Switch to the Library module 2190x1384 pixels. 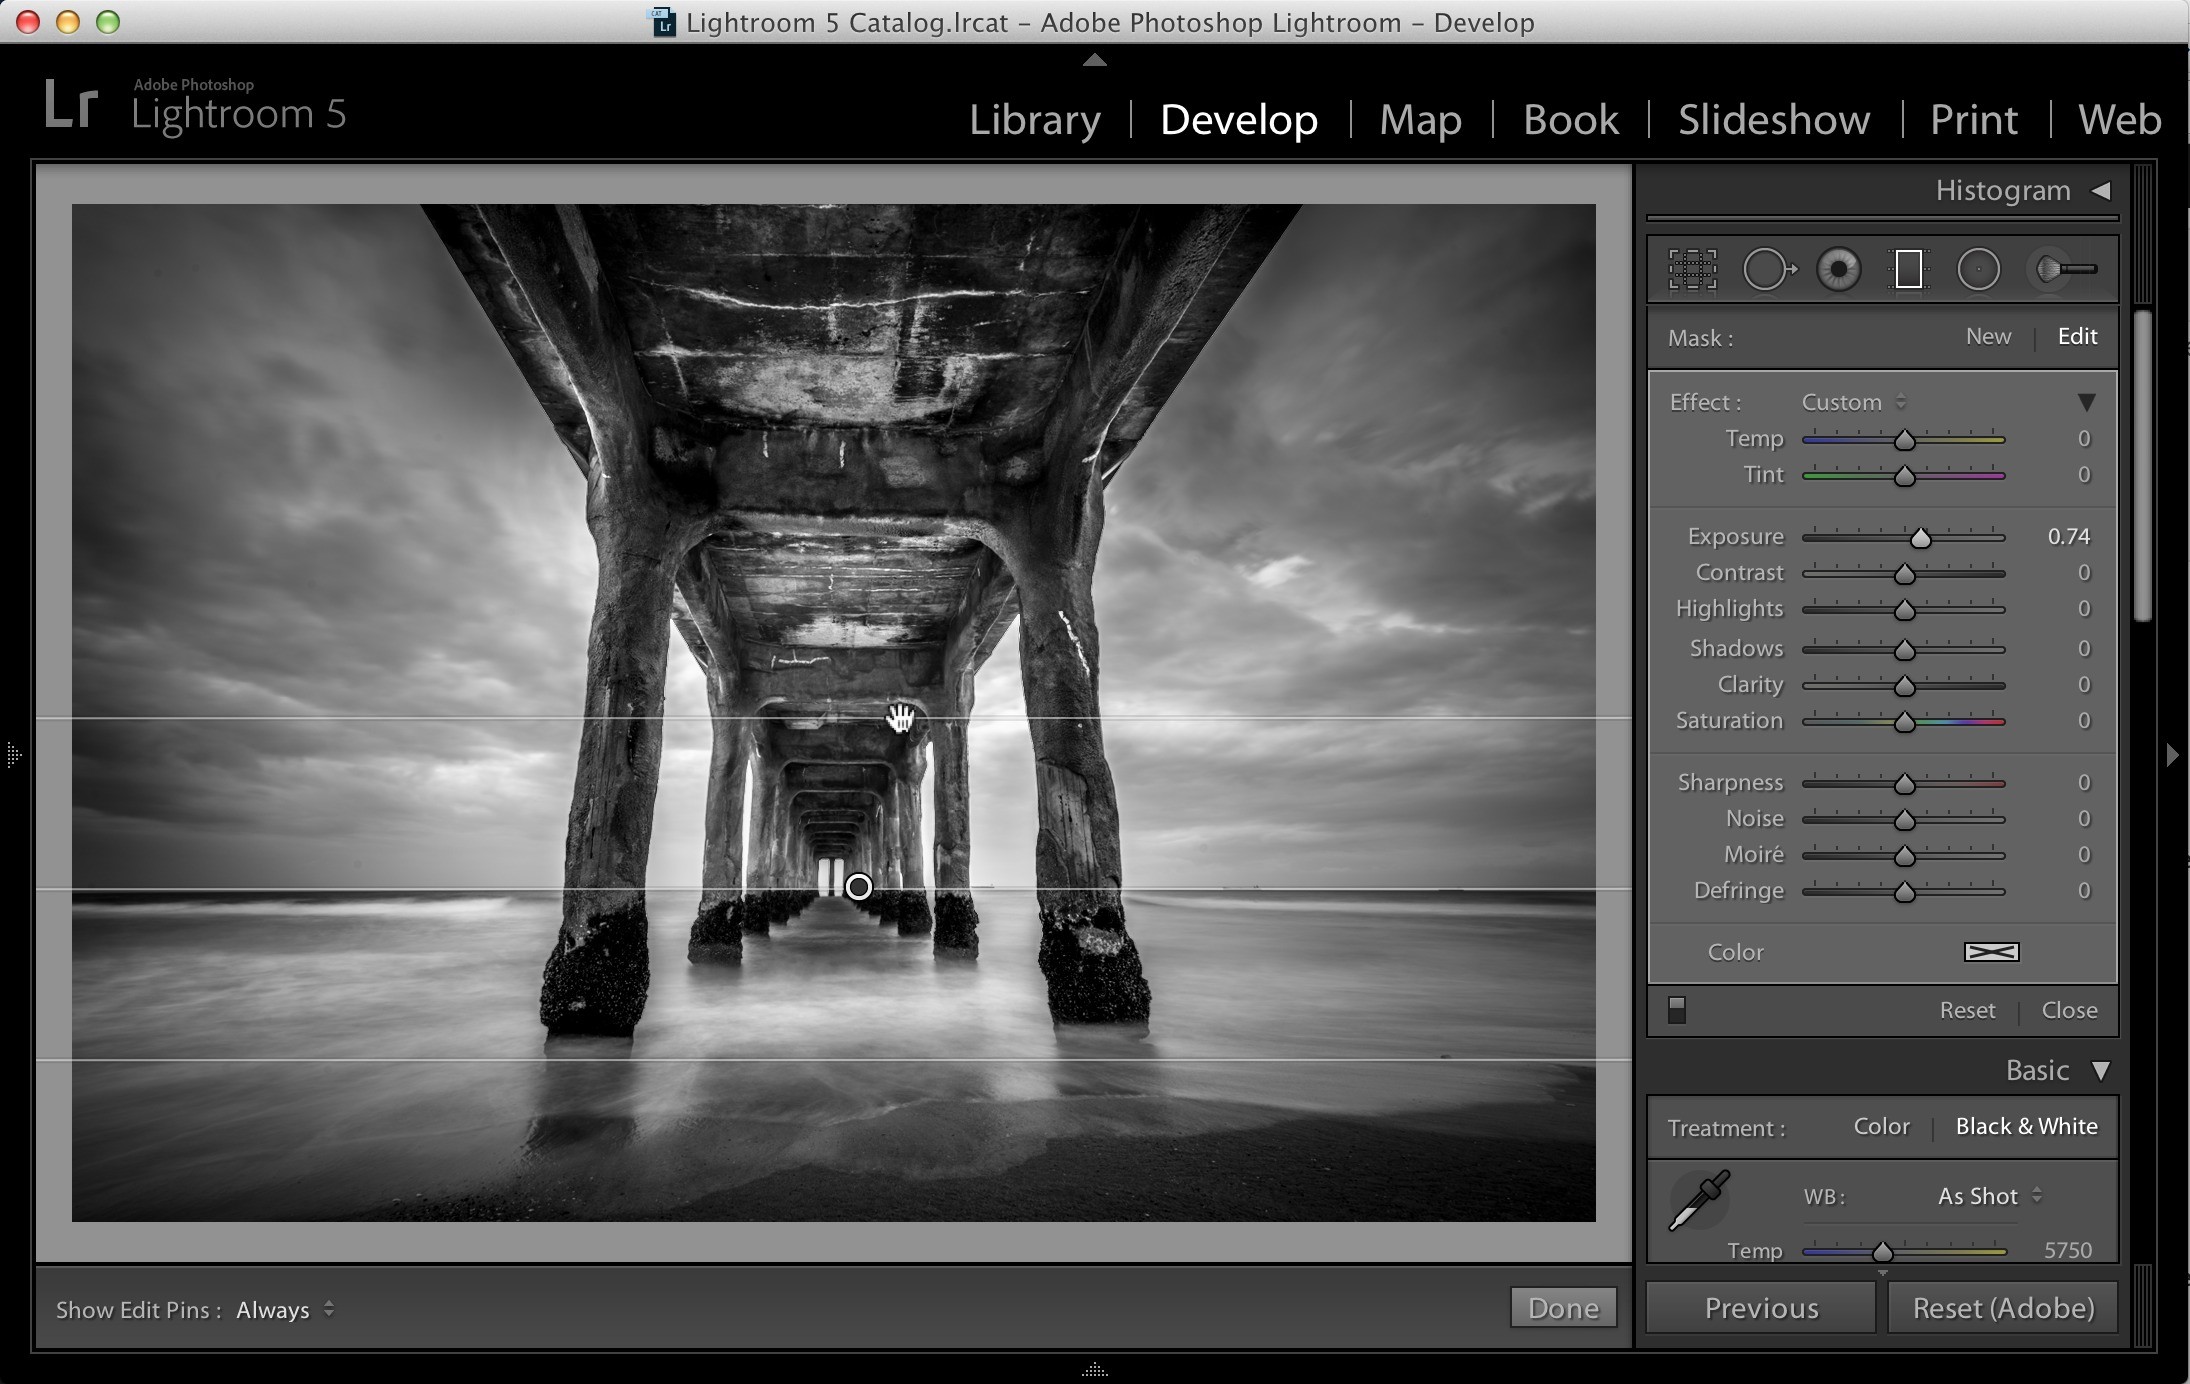pyautogui.click(x=1034, y=120)
